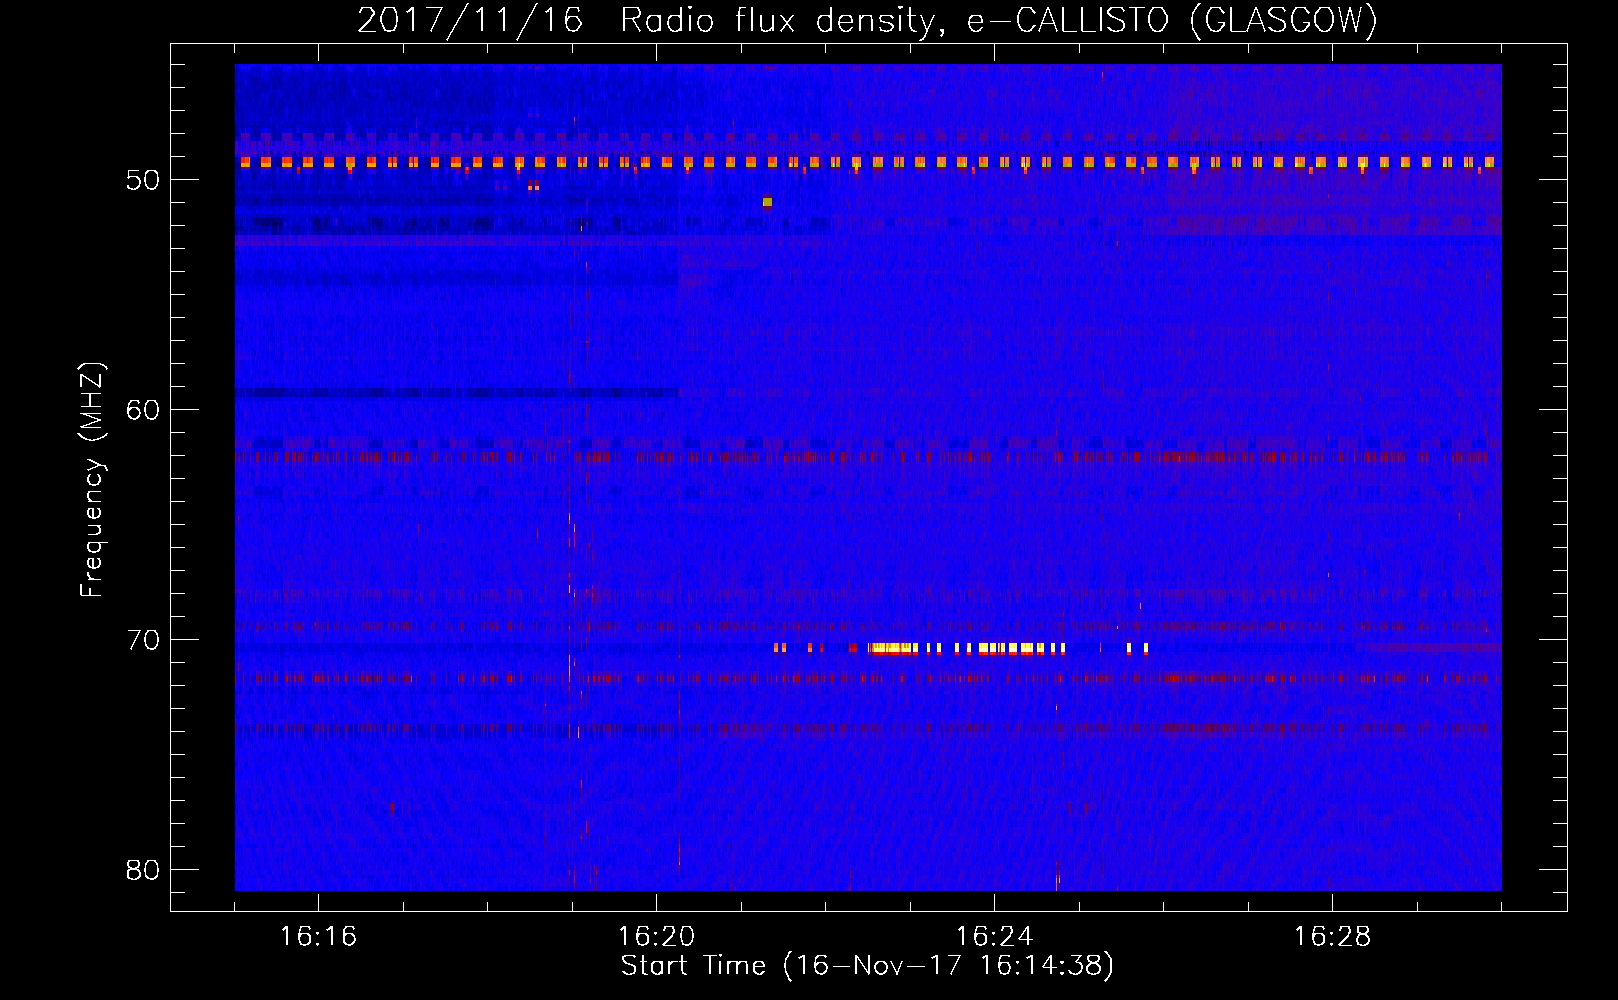This screenshot has height=1000, width=1618.
Task: Click the 16:28 time tick label
Action: pyautogui.click(x=1332, y=937)
